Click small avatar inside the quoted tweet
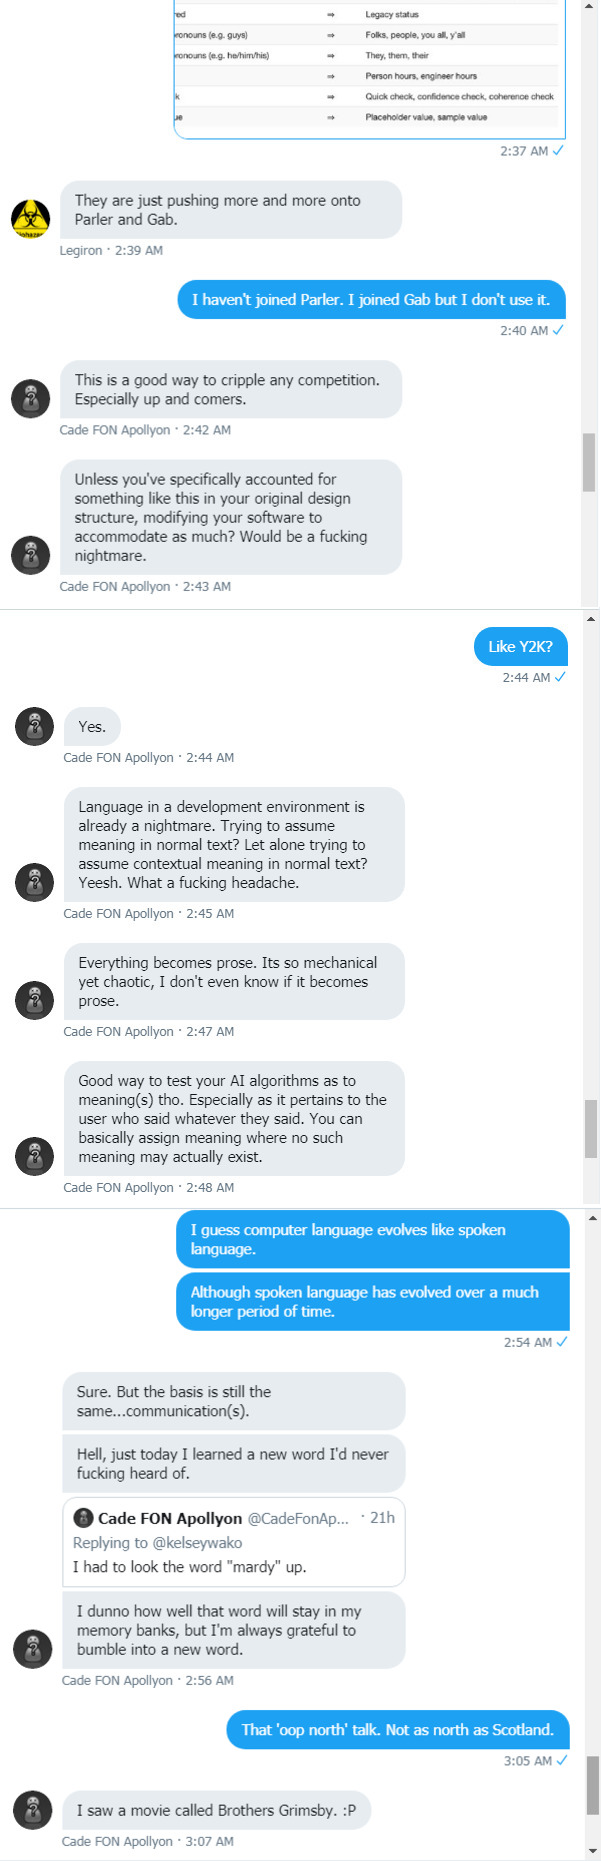 (x=84, y=1518)
